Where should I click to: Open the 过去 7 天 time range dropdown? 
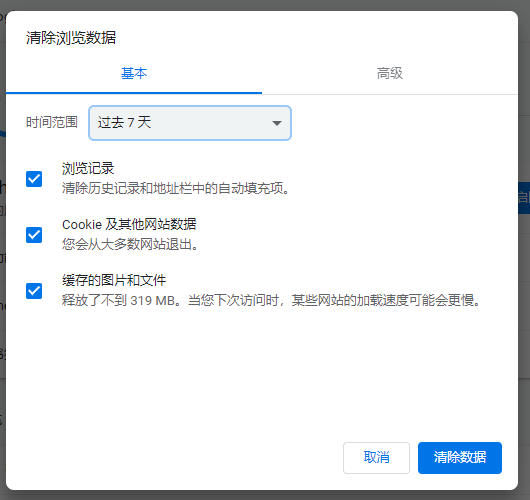click(x=190, y=123)
